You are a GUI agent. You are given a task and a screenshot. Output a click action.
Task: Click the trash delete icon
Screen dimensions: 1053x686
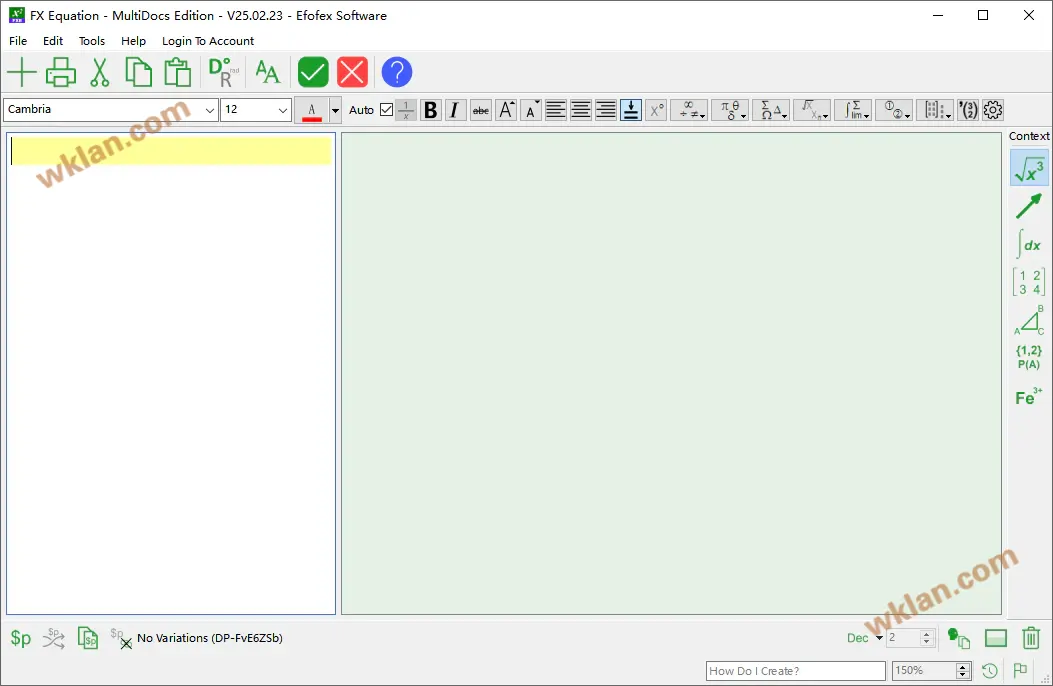tap(1032, 638)
